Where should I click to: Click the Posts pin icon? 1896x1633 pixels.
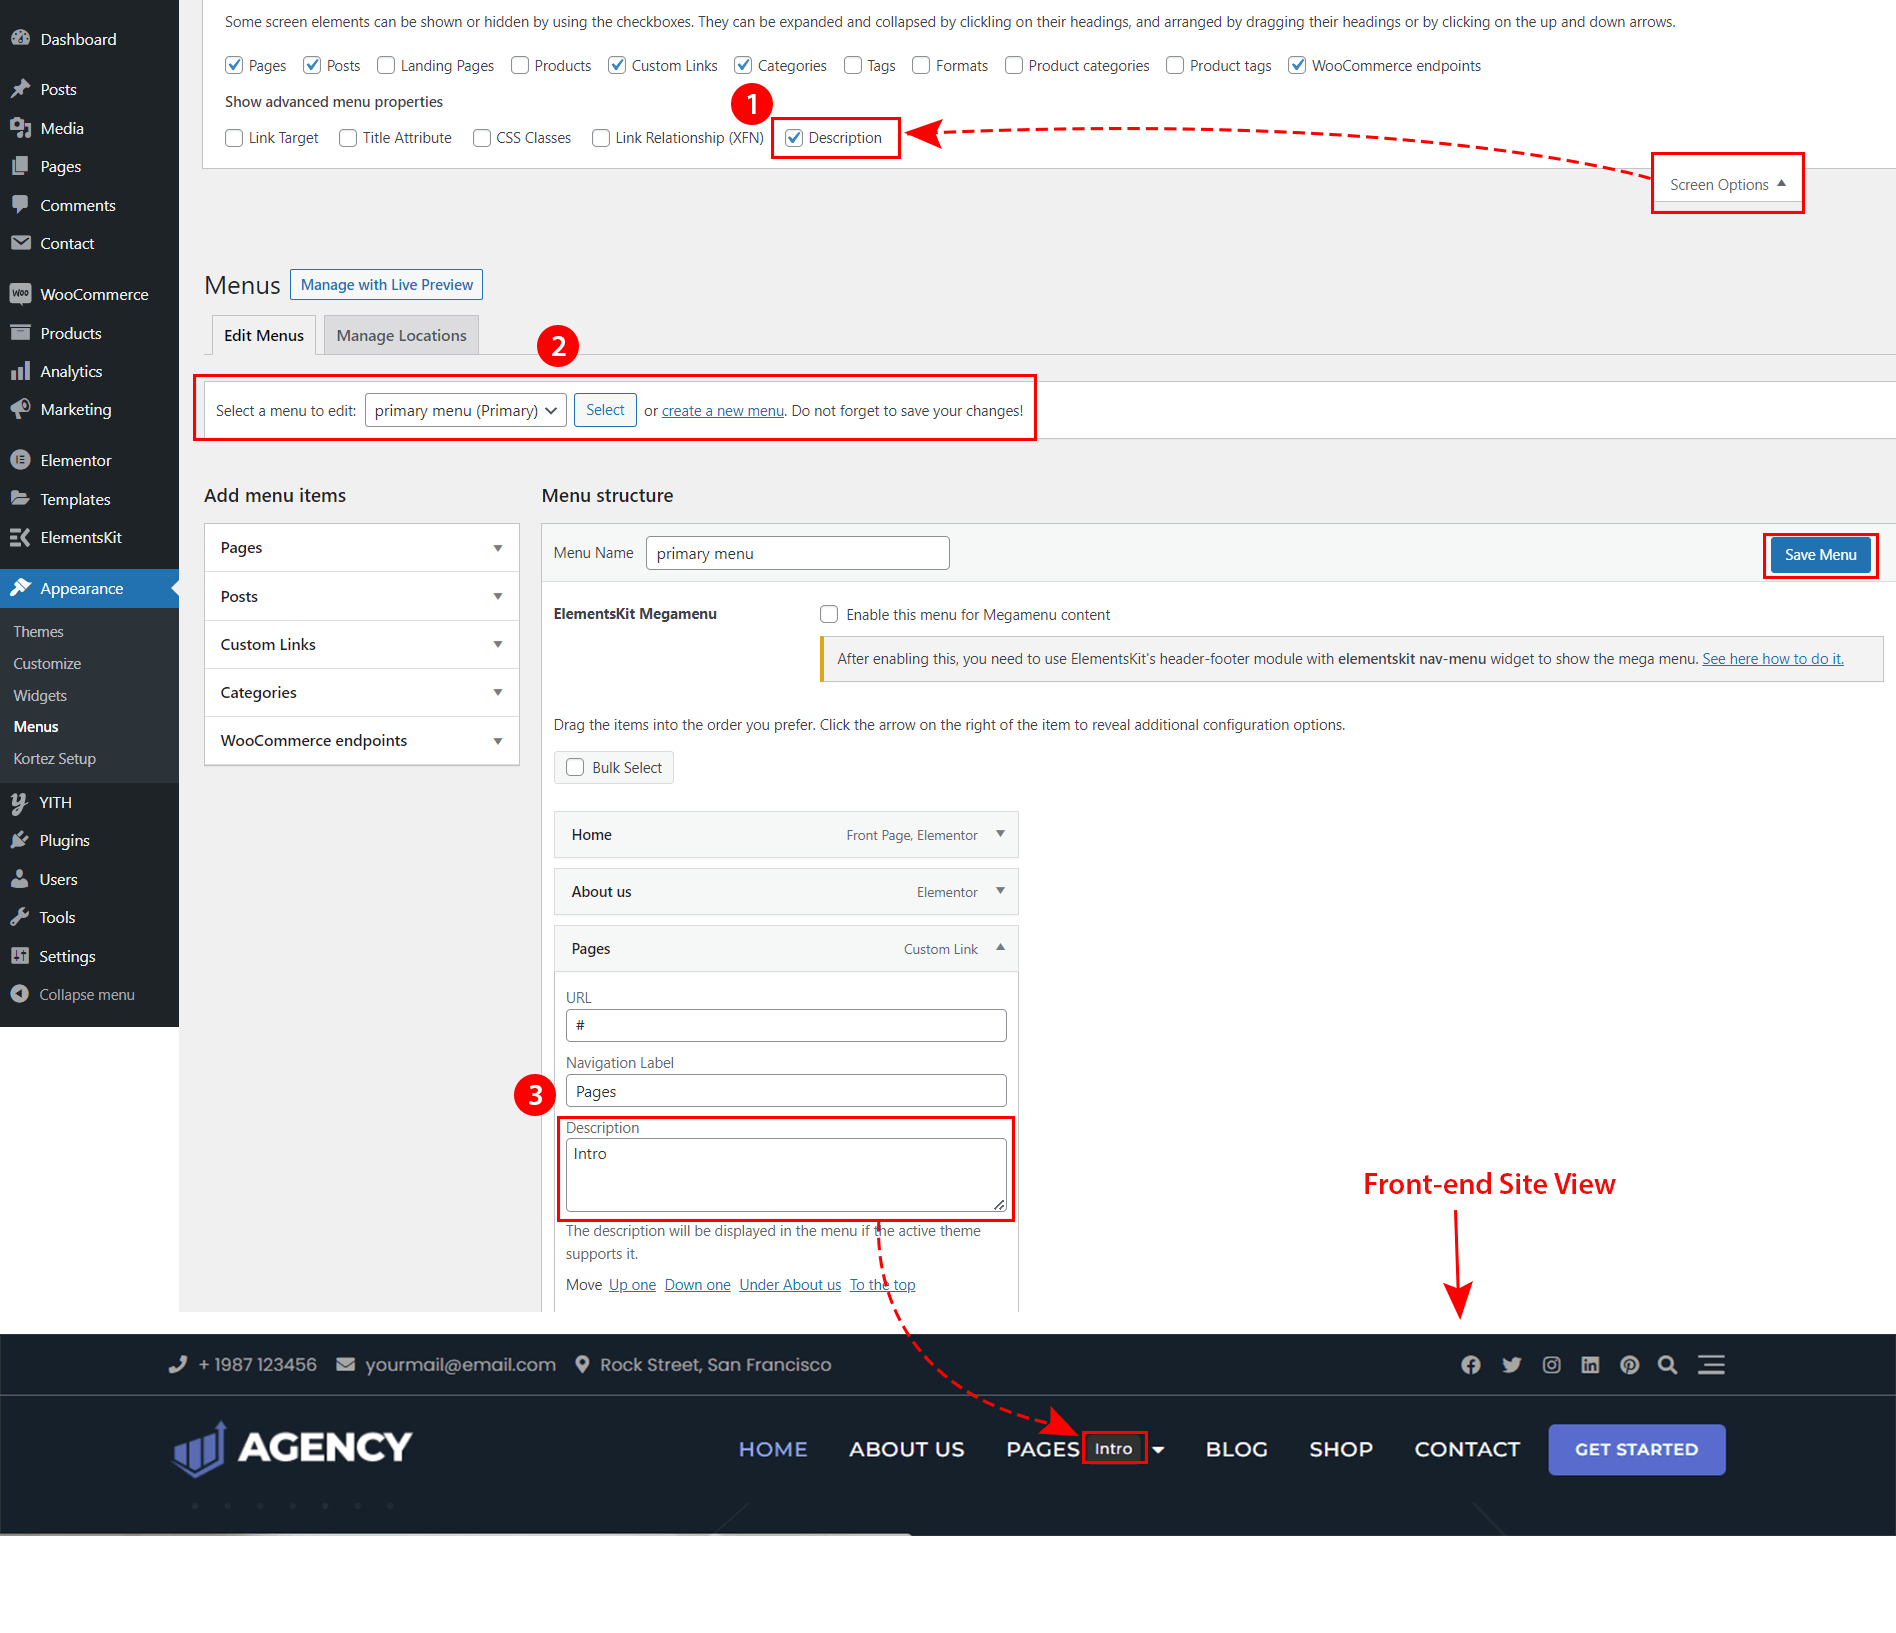tap(20, 89)
